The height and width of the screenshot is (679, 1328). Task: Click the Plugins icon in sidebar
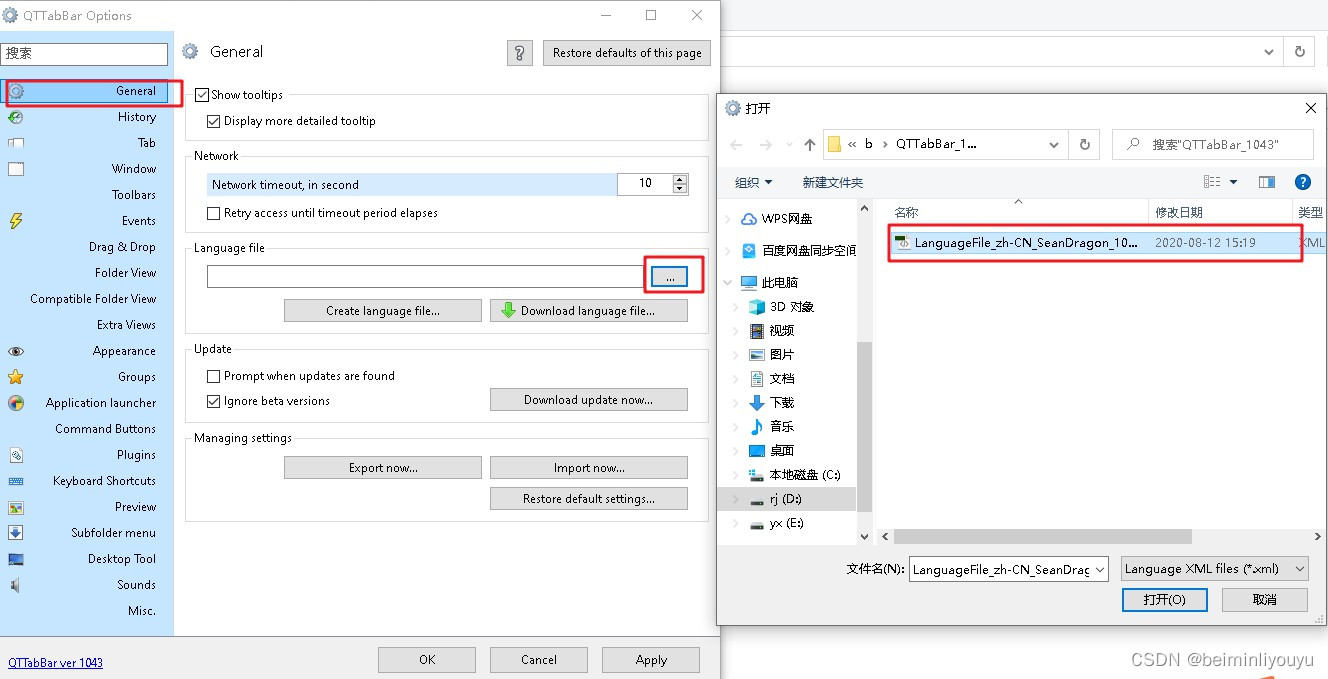16,455
